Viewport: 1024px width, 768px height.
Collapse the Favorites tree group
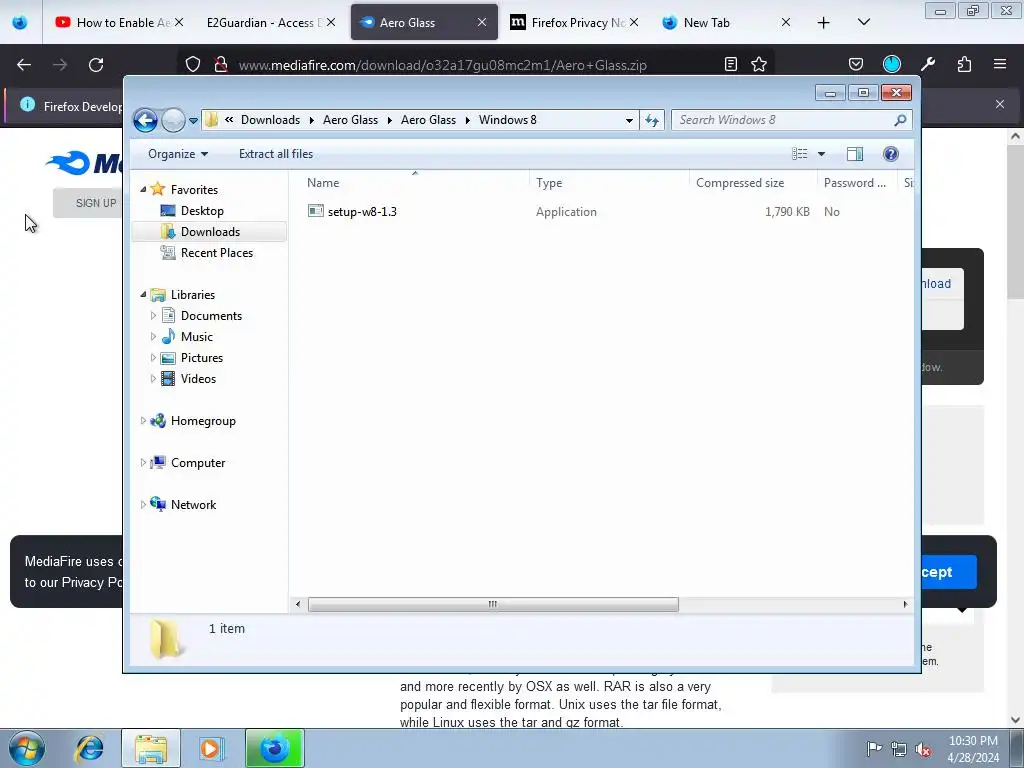(x=143, y=189)
